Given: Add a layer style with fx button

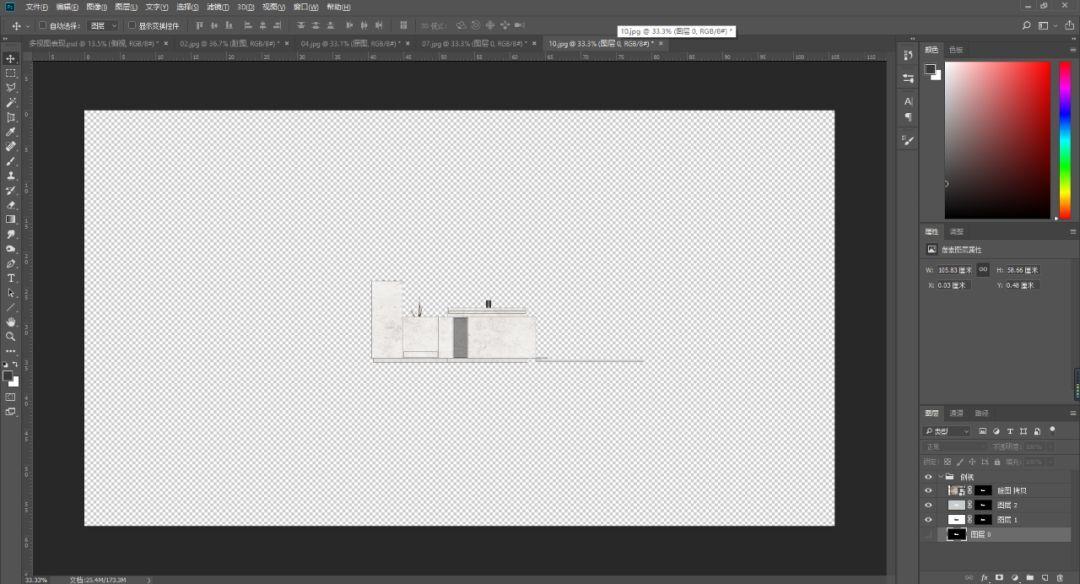Looking at the screenshot, I should click(x=984, y=578).
